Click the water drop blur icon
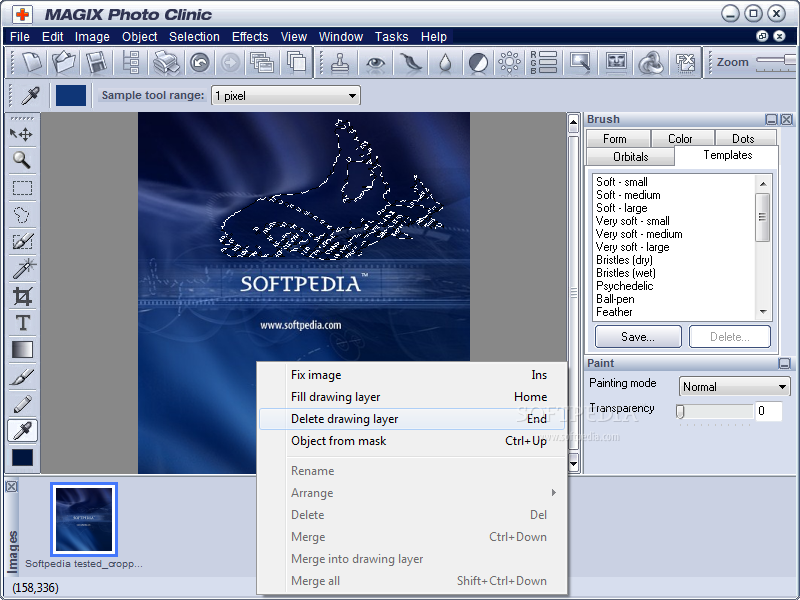 click(x=445, y=63)
